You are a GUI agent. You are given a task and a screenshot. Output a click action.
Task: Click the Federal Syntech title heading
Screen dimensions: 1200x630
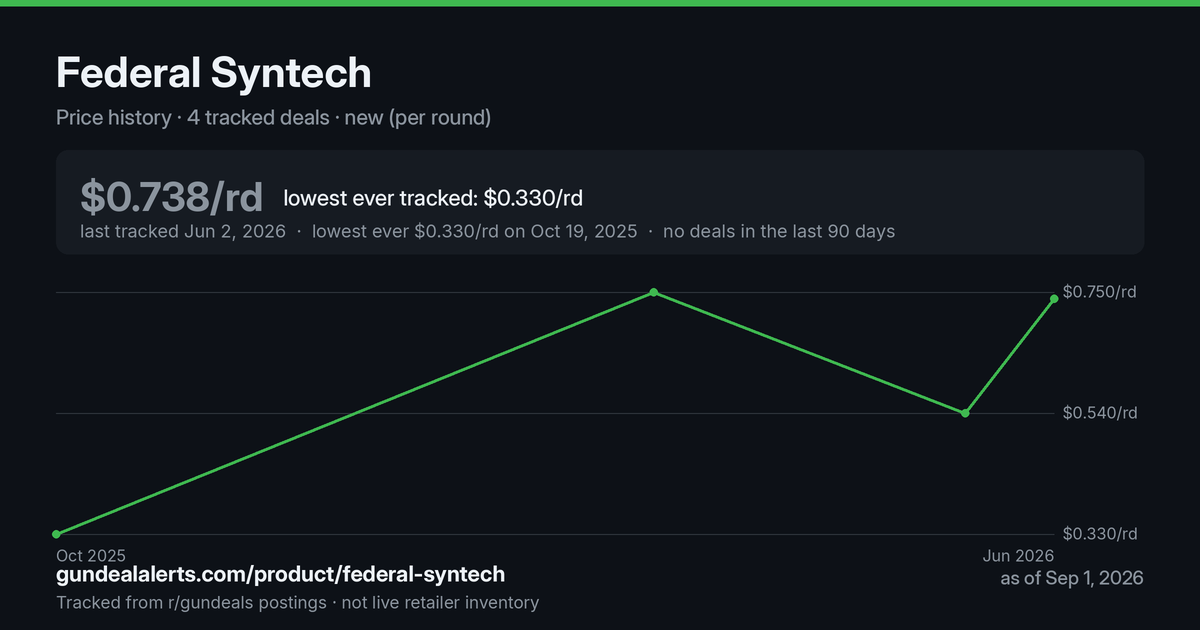(214, 73)
